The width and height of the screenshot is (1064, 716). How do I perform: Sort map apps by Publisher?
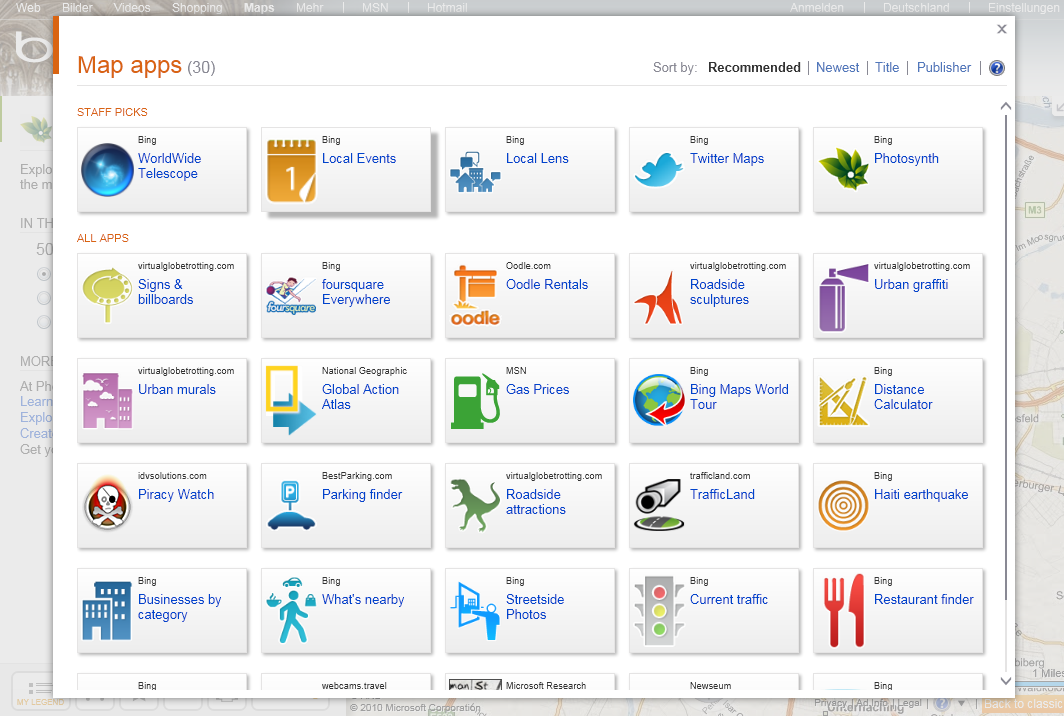pos(943,68)
